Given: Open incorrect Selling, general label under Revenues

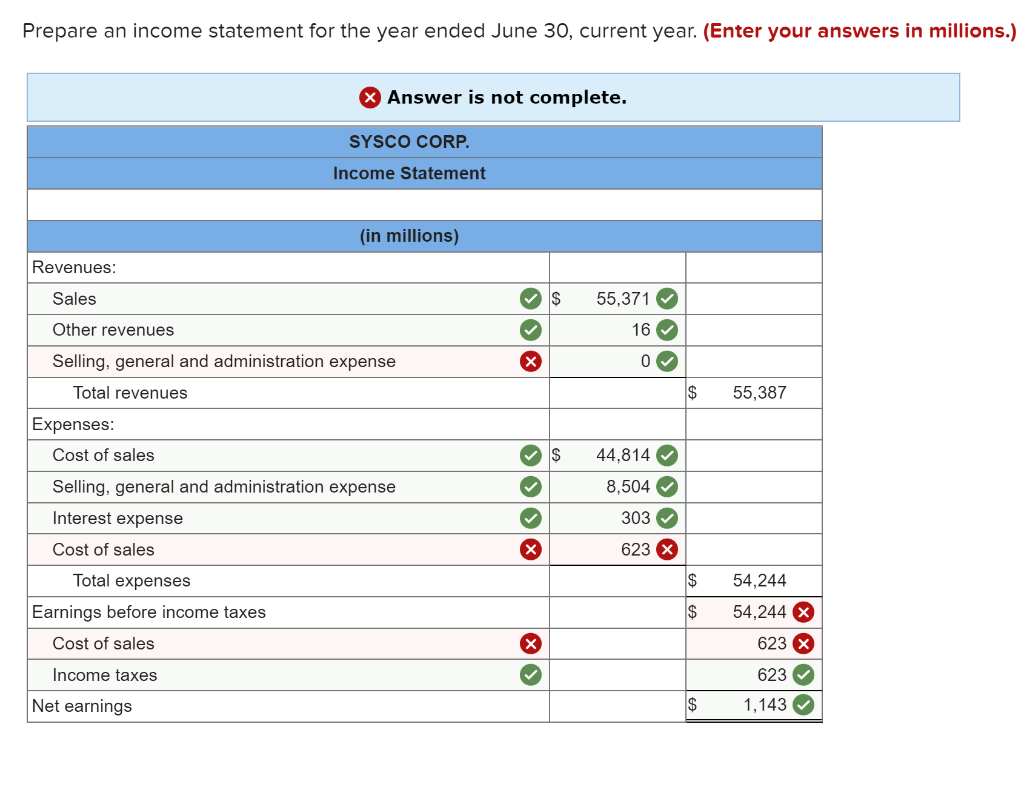Looking at the screenshot, I should point(288,361).
